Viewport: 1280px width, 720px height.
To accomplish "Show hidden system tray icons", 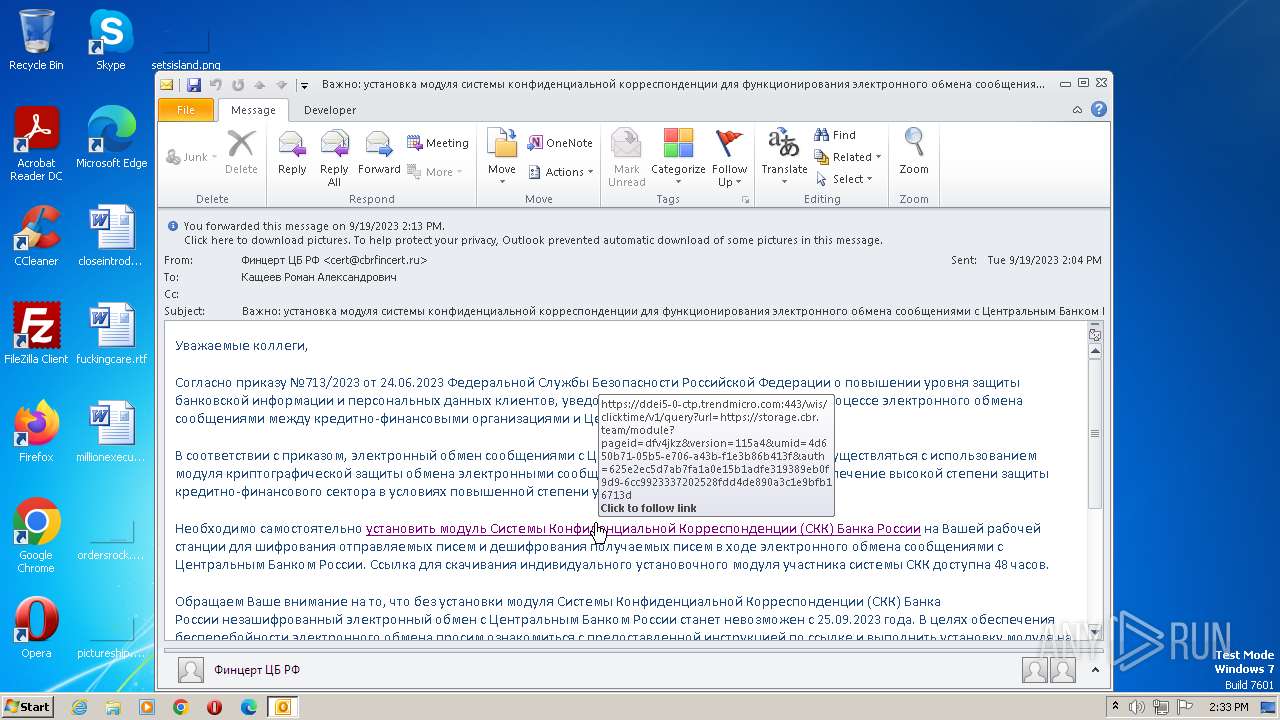I will pyautogui.click(x=1116, y=707).
